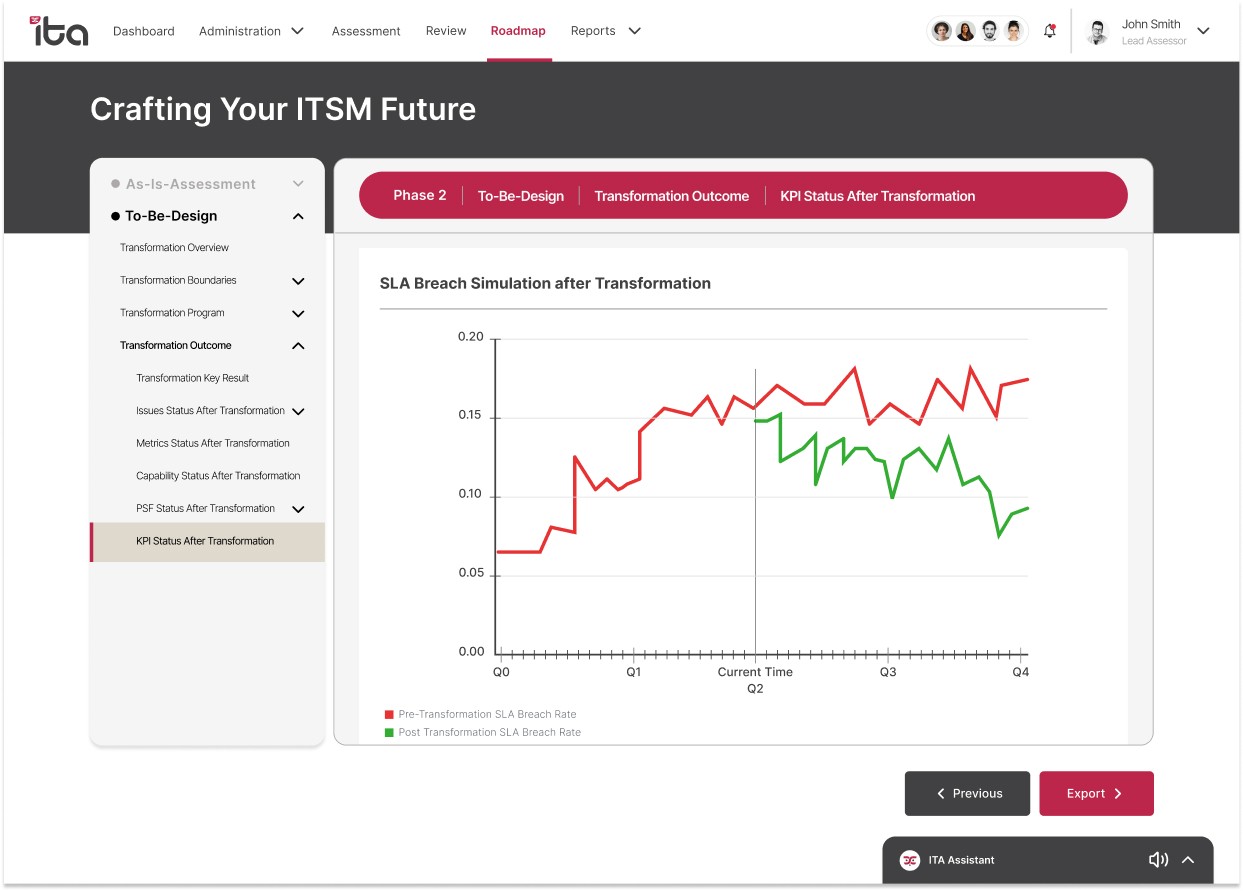Viewport: 1243px width, 891px height.
Task: Open the user account dropdown arrow
Action: tap(1203, 31)
